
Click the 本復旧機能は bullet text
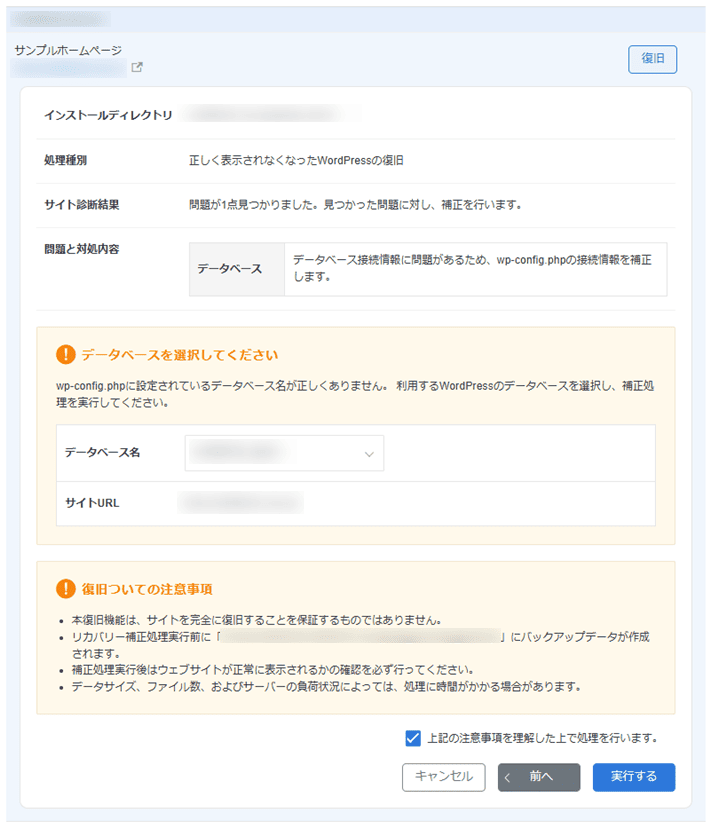(257, 620)
